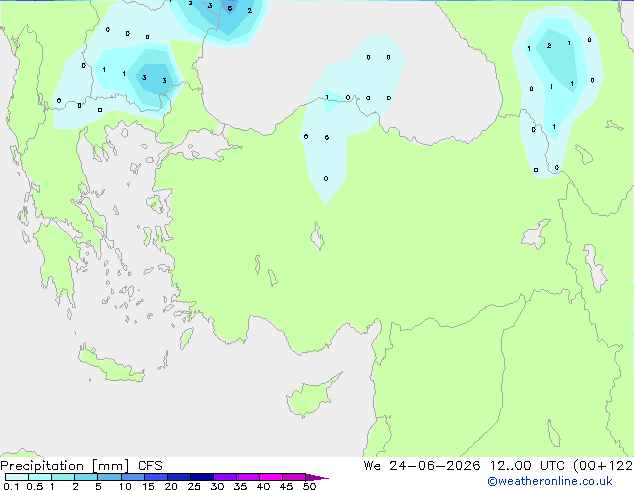The width and height of the screenshot is (634, 490).
Task: Click the 25 legend scale label
Action: click(x=194, y=486)
